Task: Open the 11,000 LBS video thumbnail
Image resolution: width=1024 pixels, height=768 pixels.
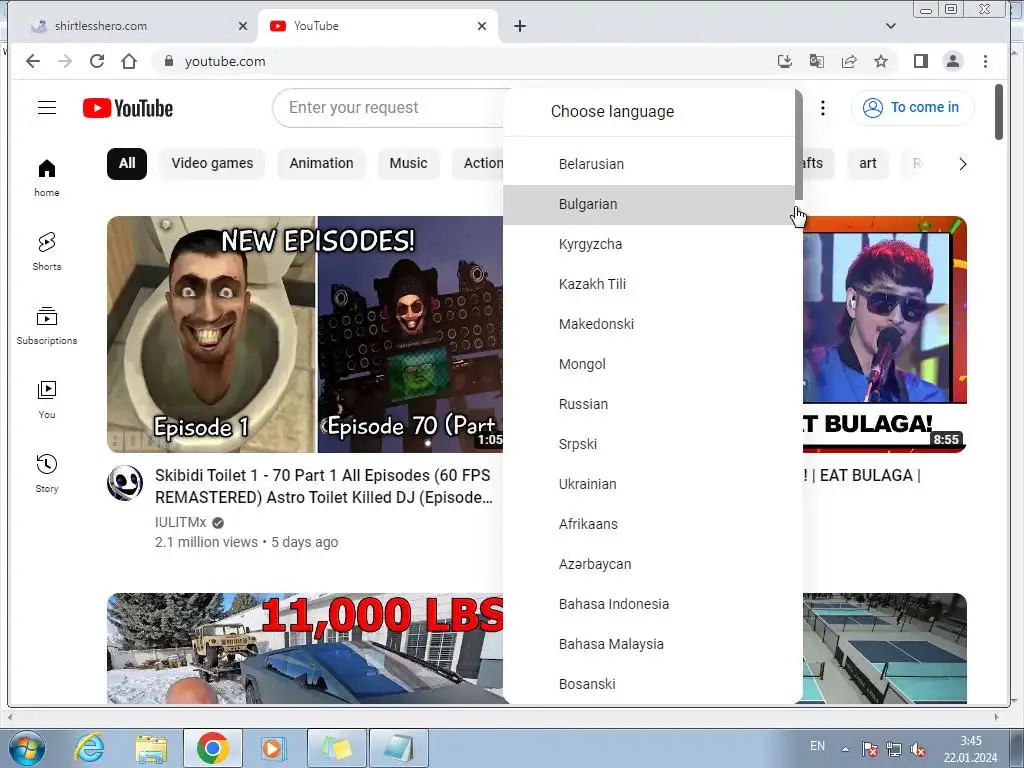Action: (305, 648)
